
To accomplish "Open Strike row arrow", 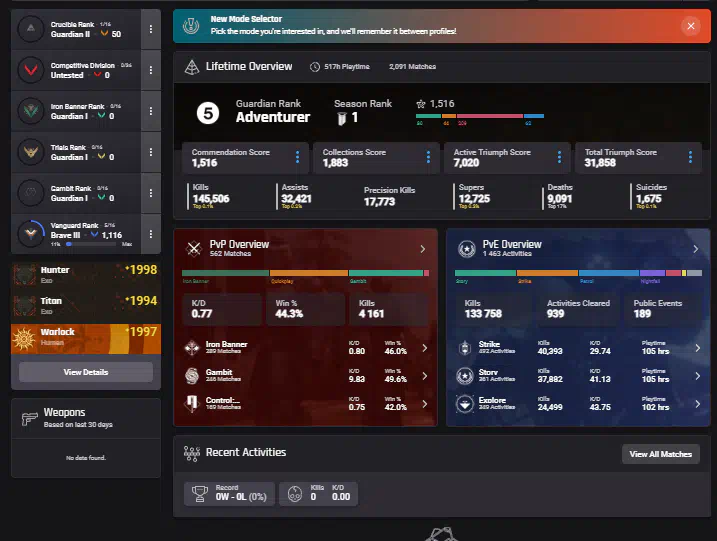I will pos(697,348).
